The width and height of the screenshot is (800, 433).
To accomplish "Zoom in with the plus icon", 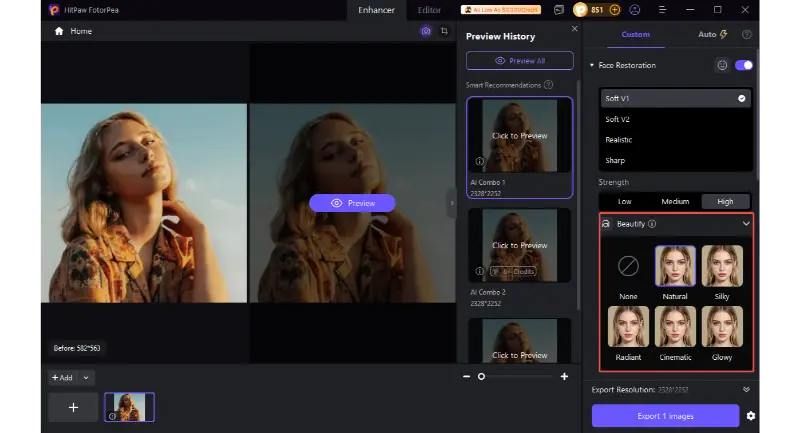I will point(564,376).
